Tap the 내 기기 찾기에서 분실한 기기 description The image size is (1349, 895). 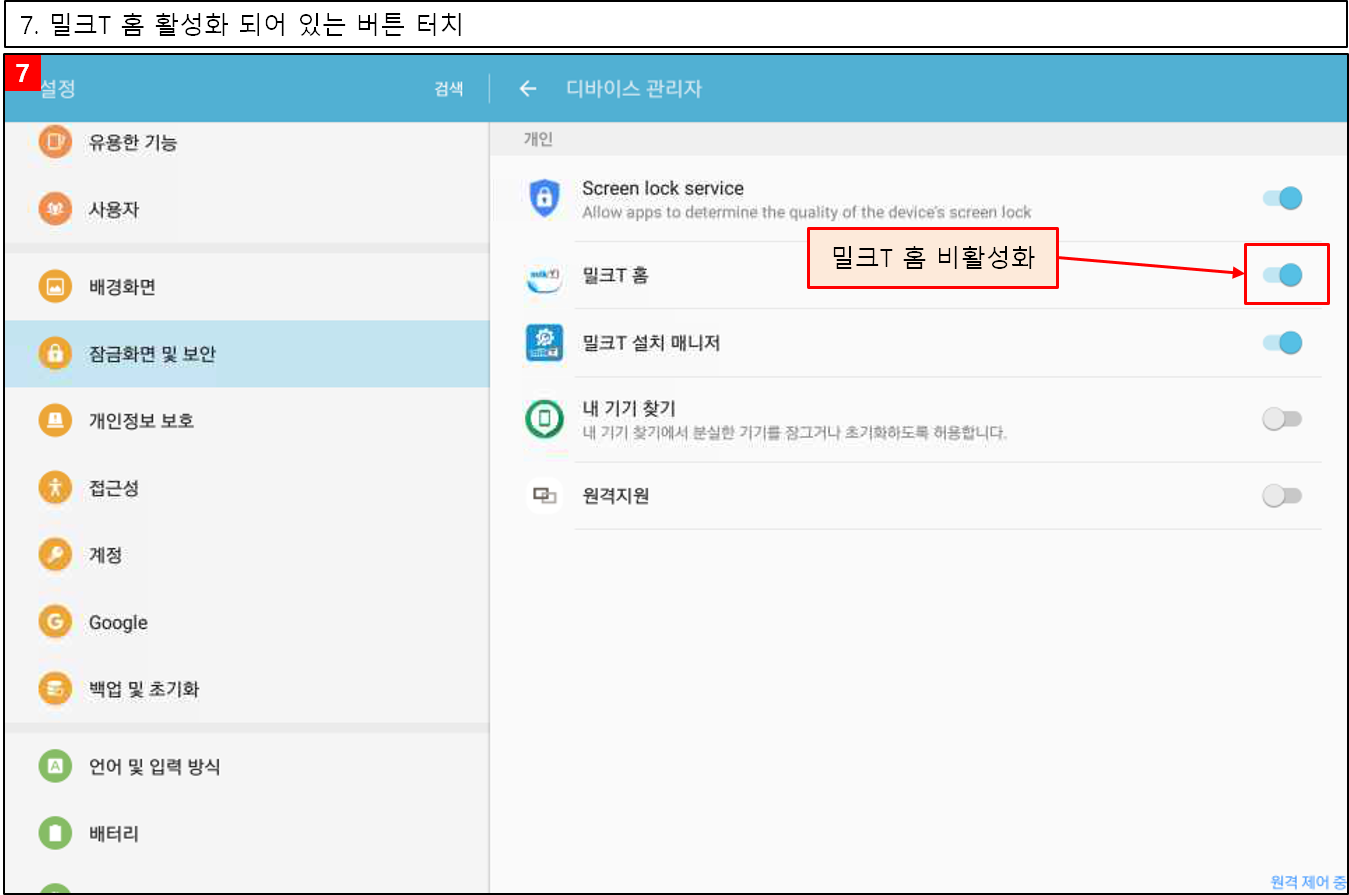(x=794, y=433)
